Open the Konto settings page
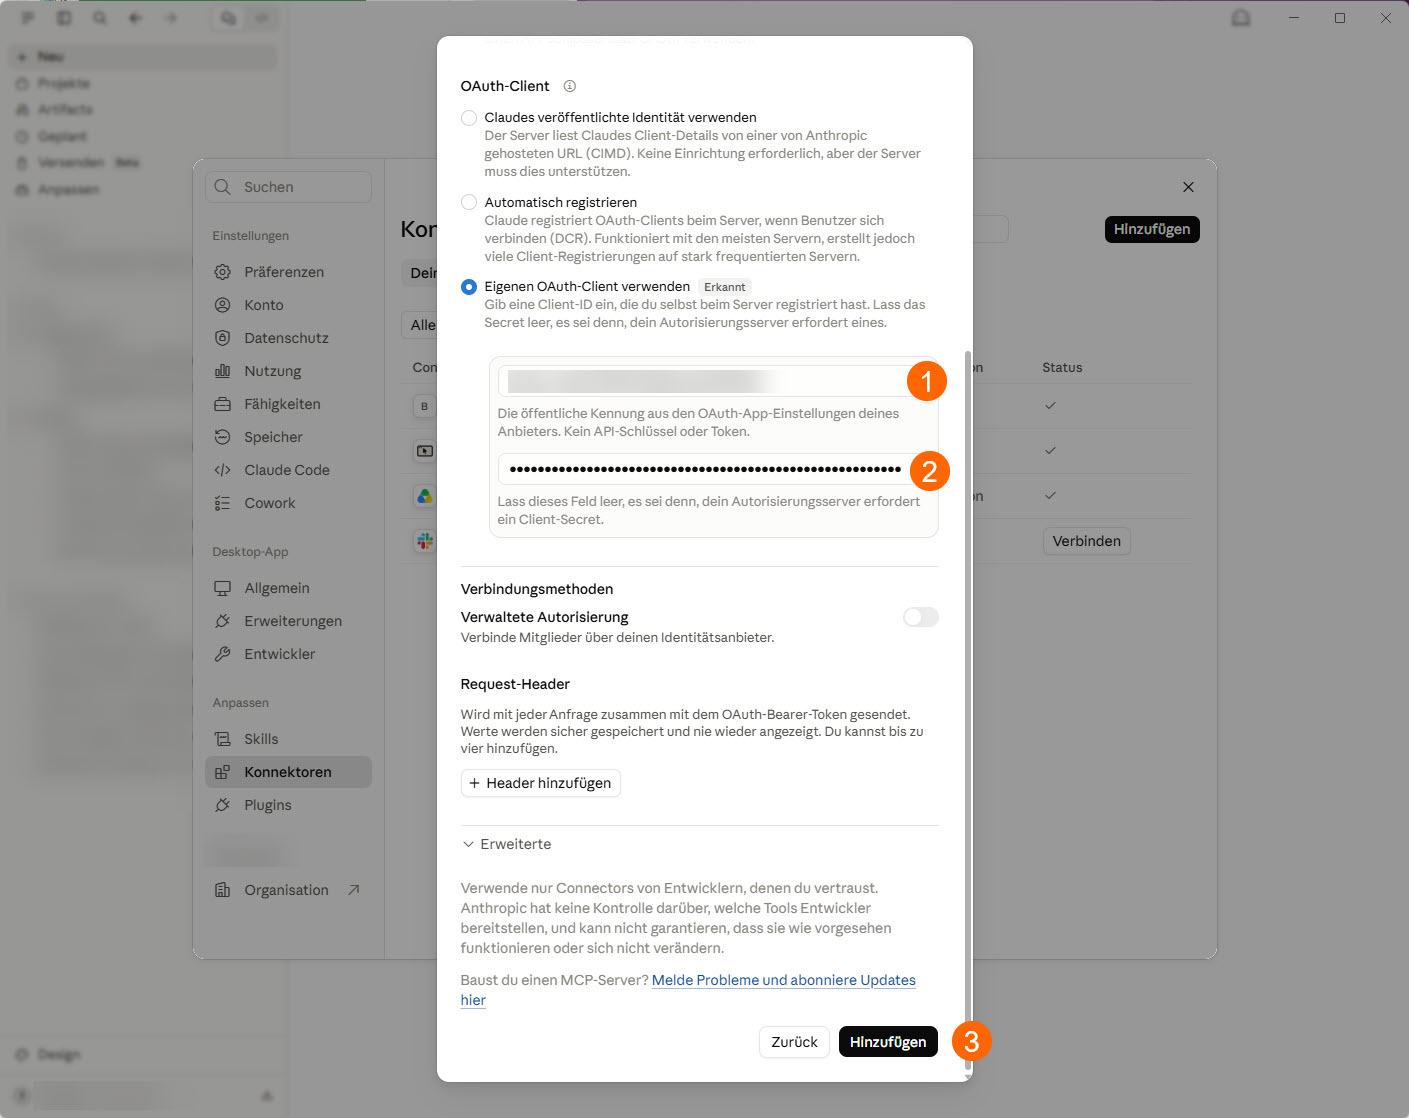The height and width of the screenshot is (1118, 1409). [x=288, y=305]
